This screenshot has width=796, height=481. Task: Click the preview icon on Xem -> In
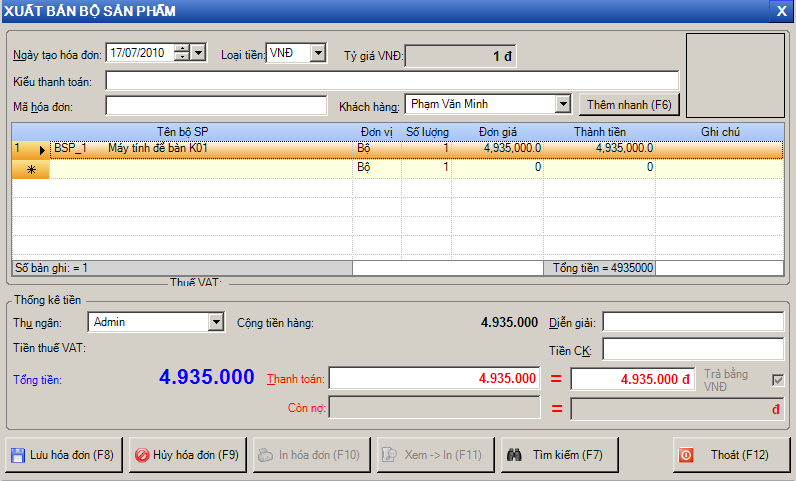pos(389,455)
